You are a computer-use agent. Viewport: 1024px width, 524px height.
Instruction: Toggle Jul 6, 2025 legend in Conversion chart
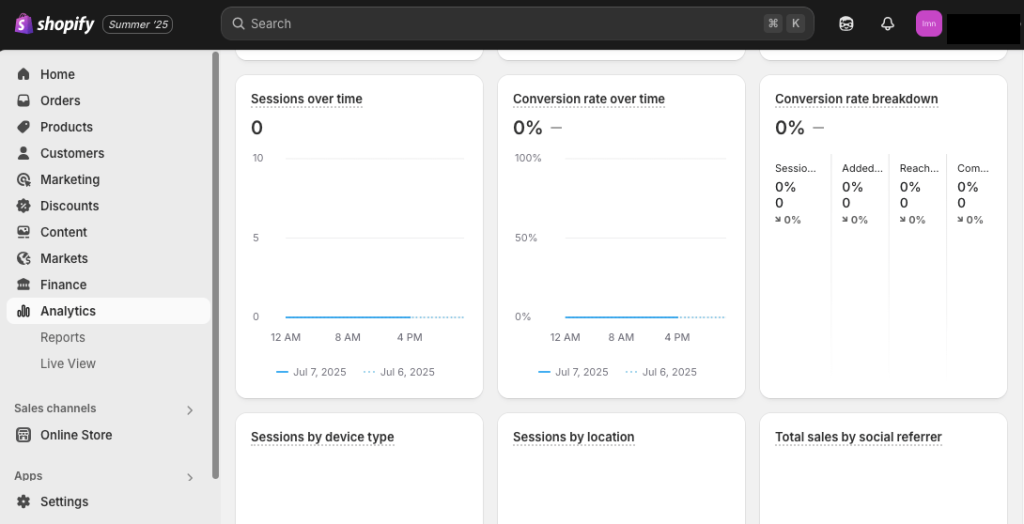point(660,372)
